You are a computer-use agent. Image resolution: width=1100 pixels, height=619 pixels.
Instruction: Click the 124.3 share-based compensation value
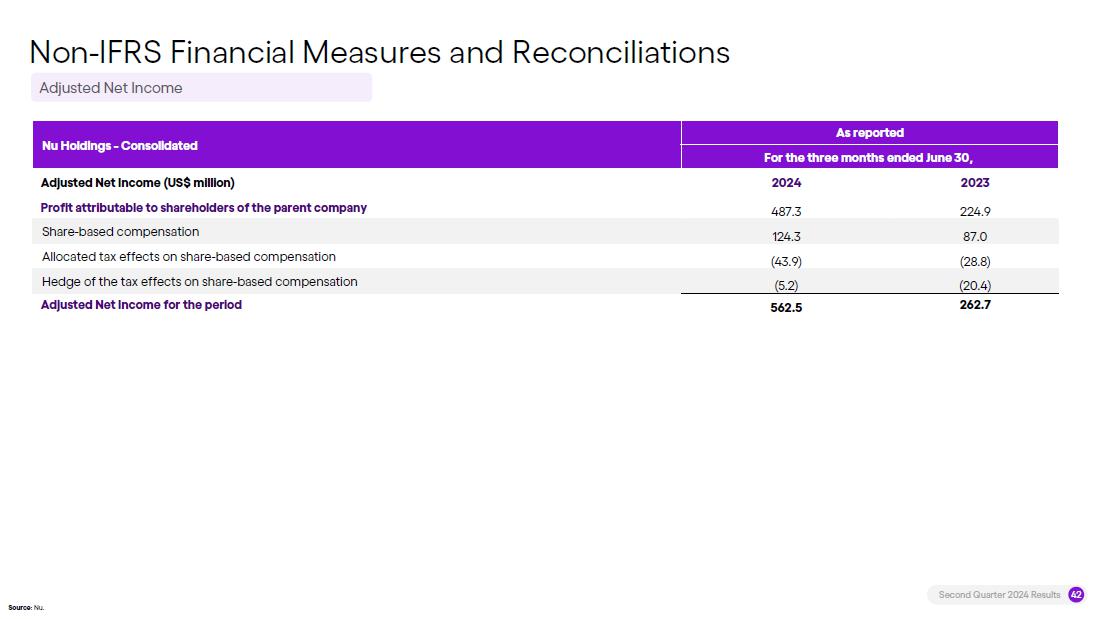tap(786, 237)
